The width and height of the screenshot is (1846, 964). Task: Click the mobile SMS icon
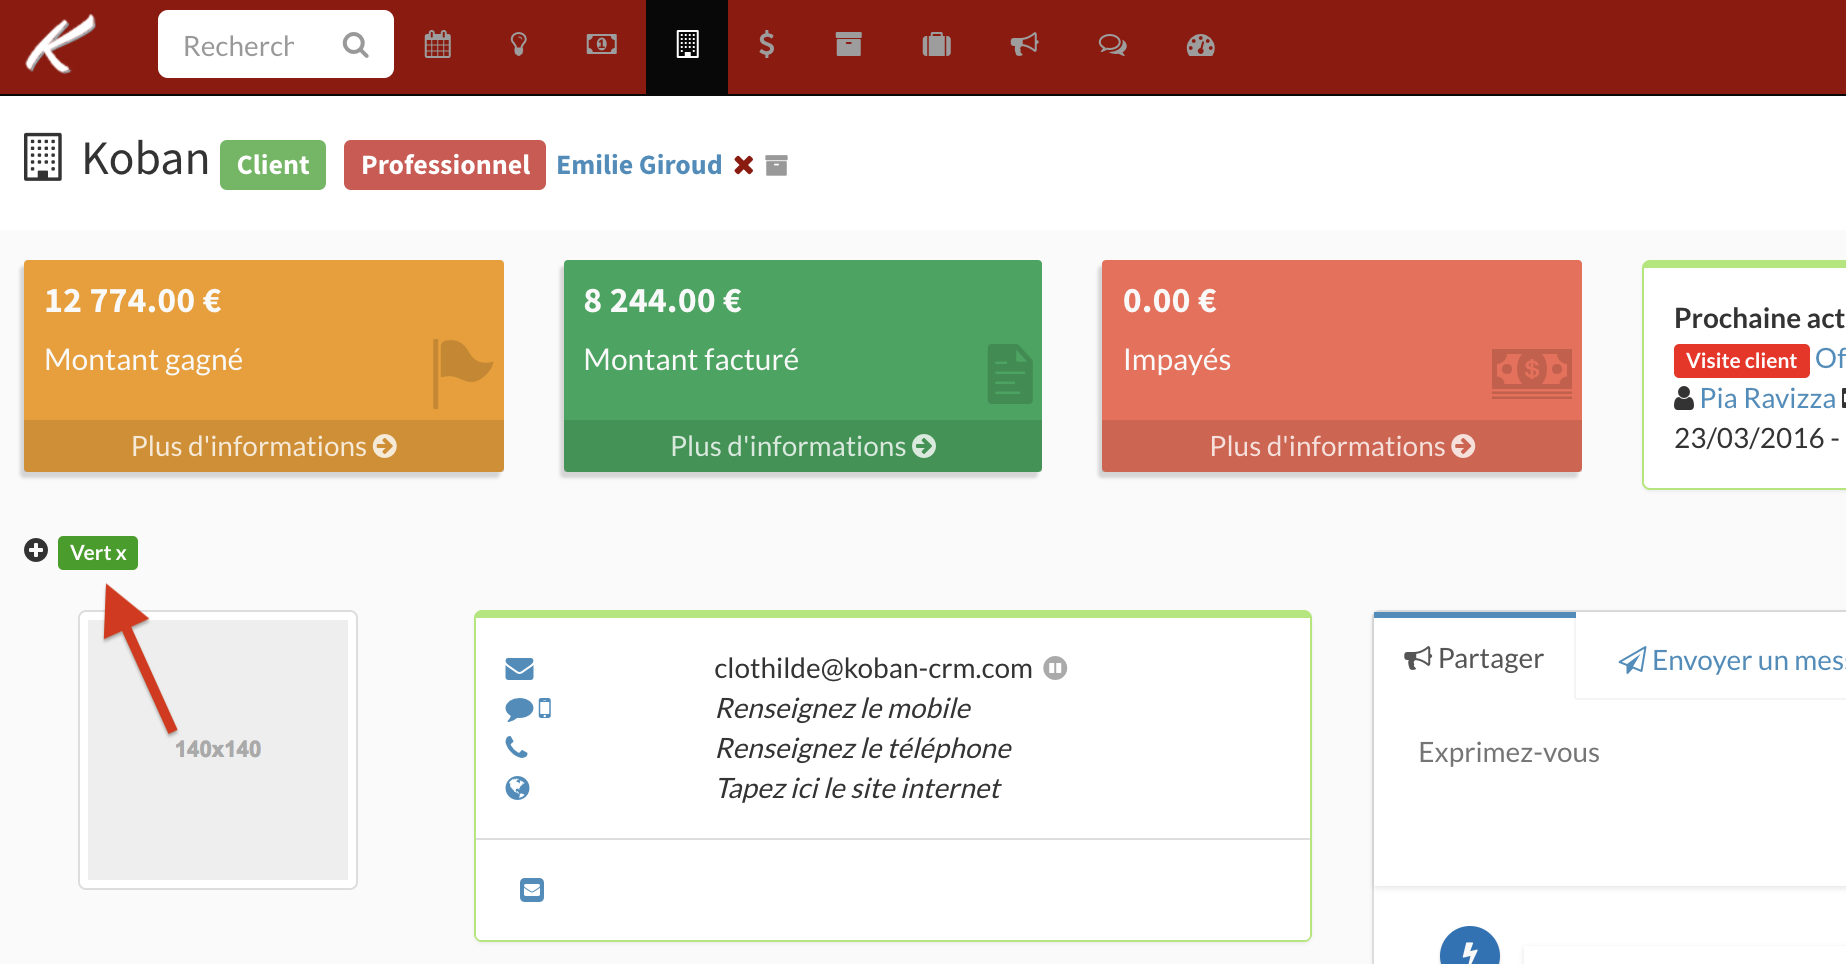point(528,709)
